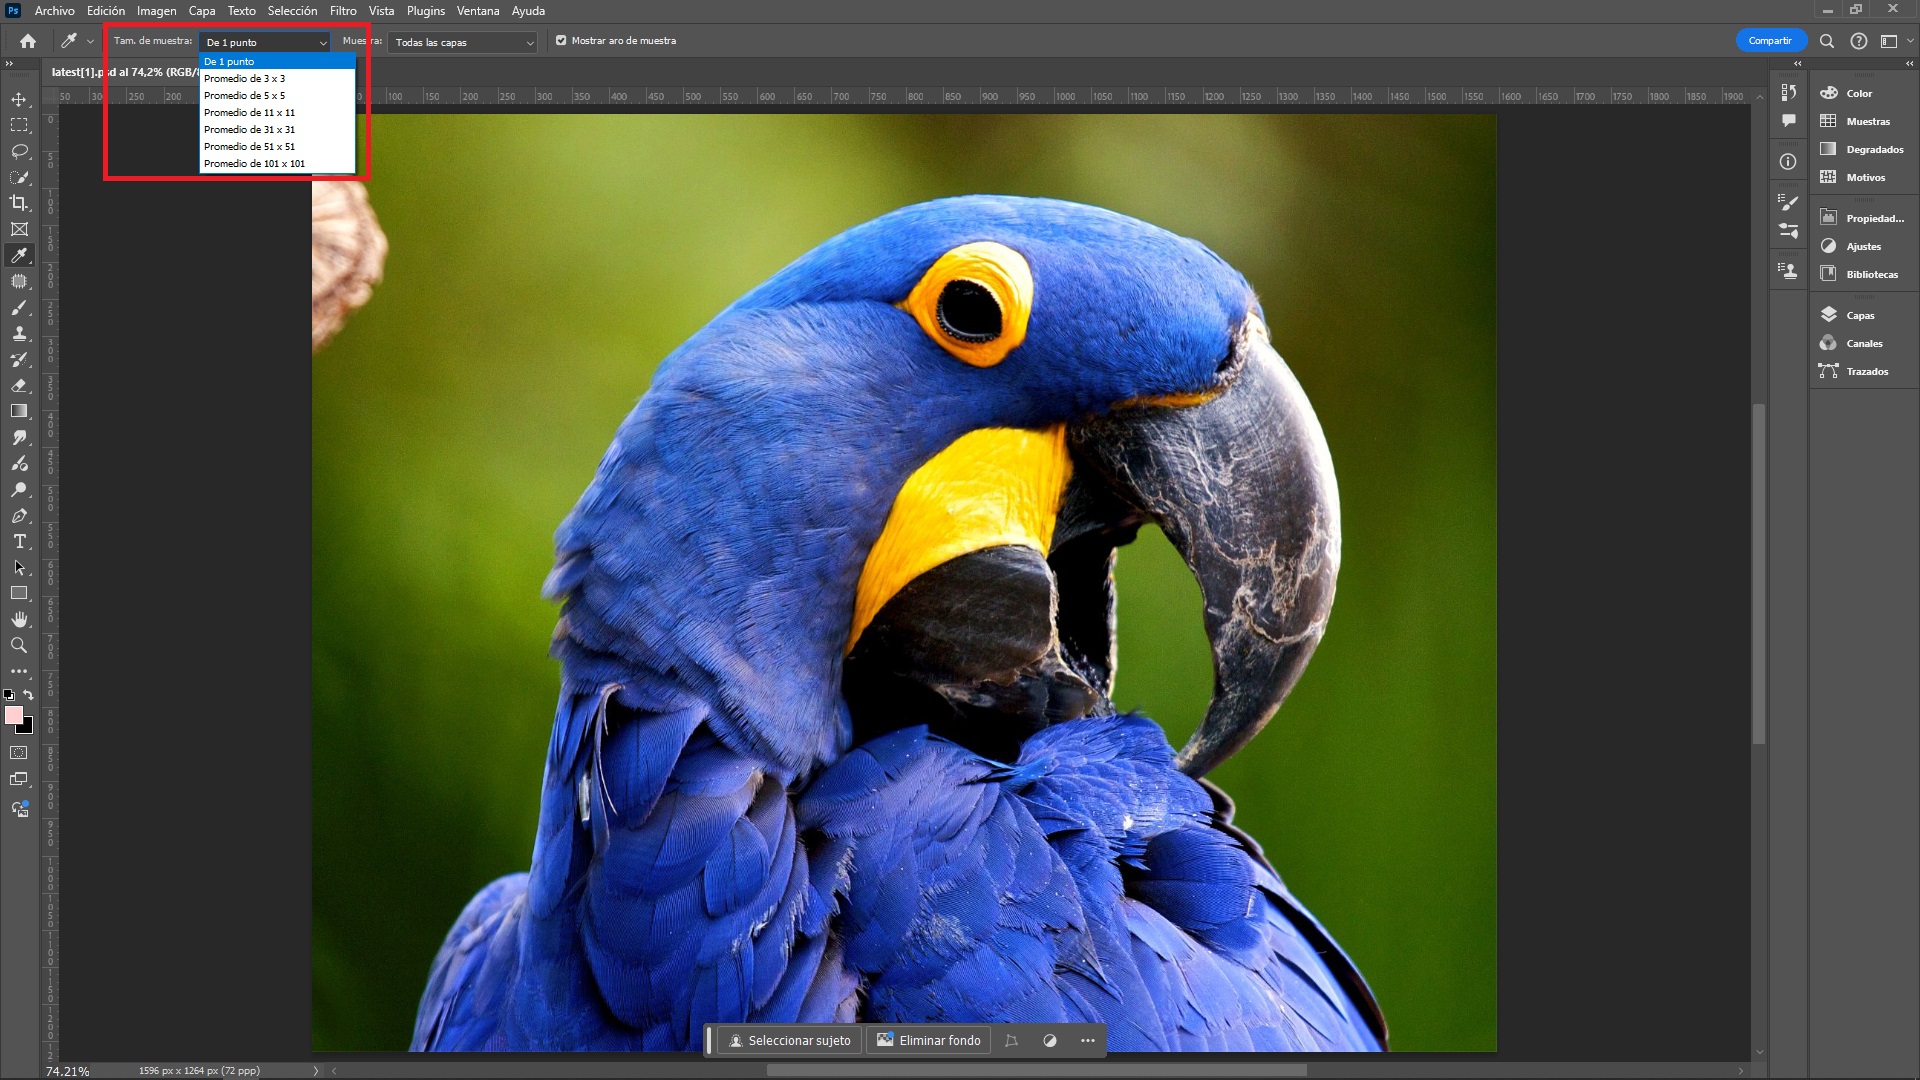Screen dimensions: 1920x1080
Task: Toggle Quick Mask mode icon
Action: tap(19, 753)
